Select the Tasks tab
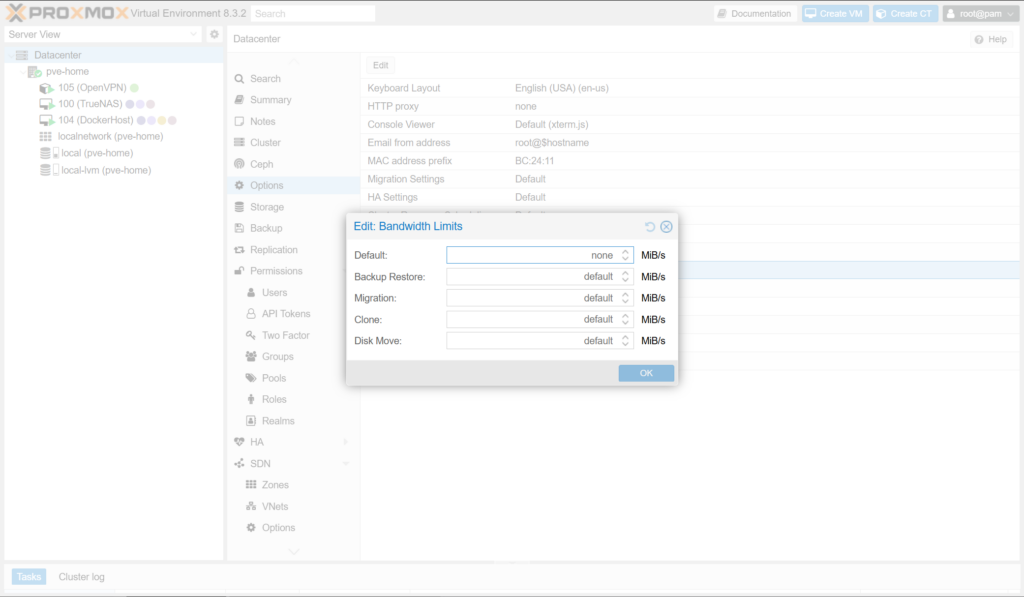 (29, 577)
